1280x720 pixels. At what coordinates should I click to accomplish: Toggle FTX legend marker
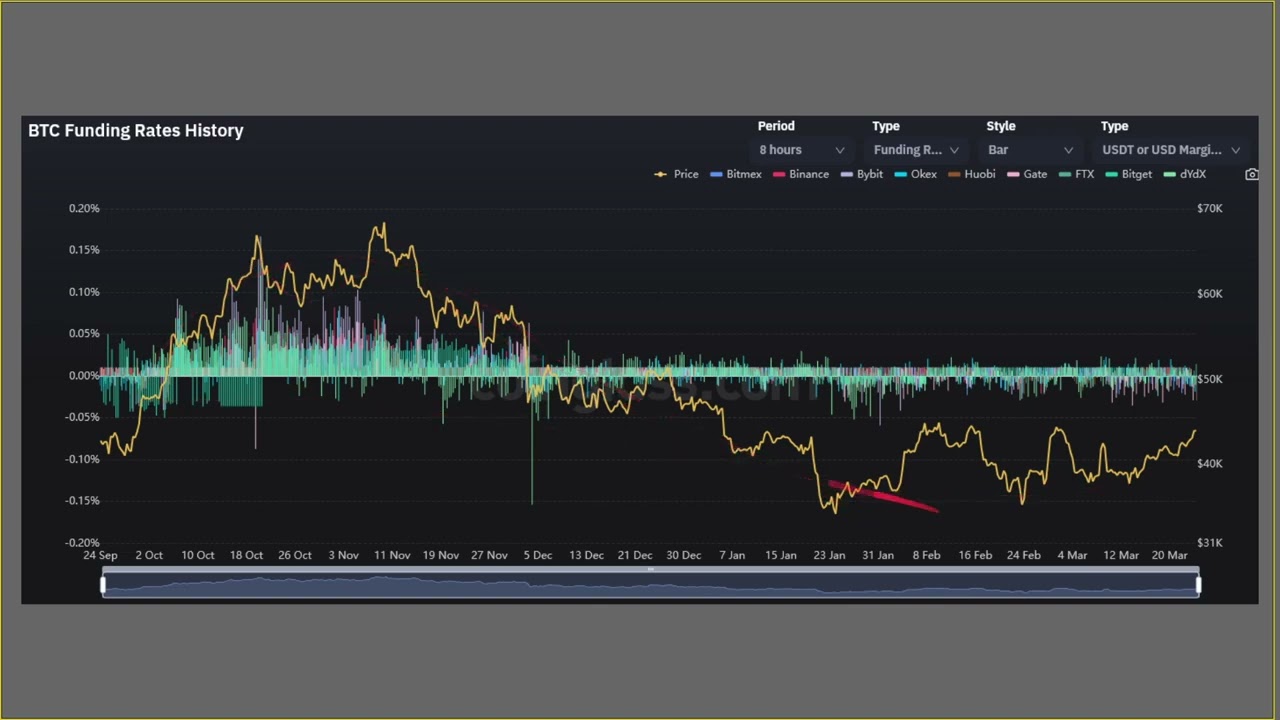(1077, 174)
